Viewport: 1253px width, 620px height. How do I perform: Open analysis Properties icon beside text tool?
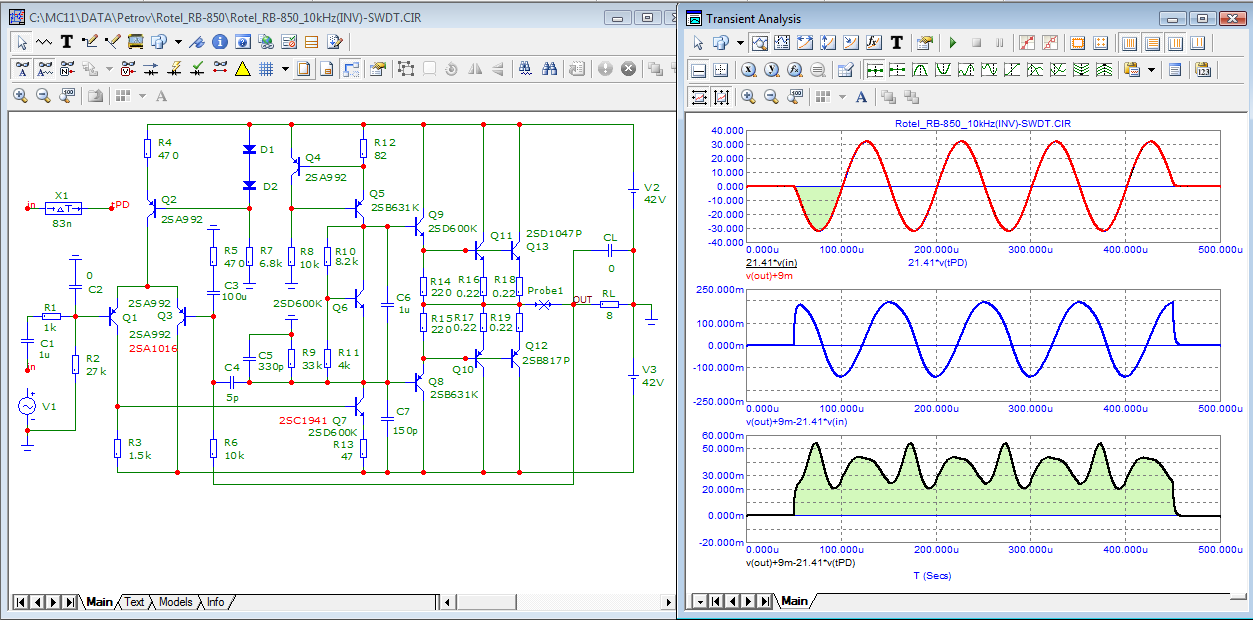pos(924,43)
